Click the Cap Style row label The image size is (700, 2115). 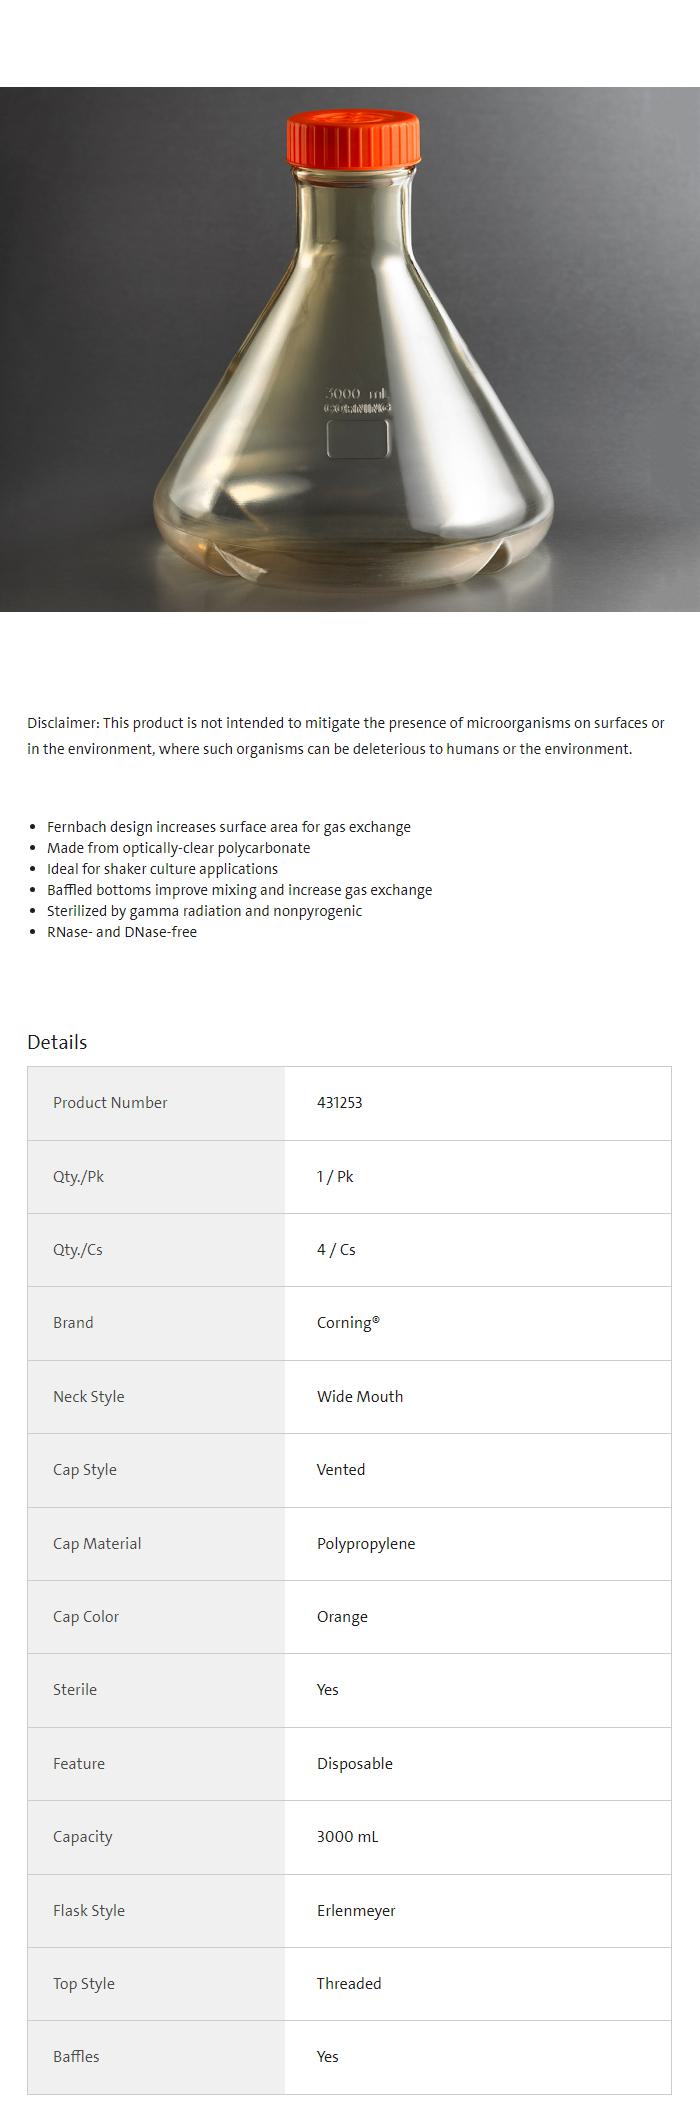[x=85, y=1470]
